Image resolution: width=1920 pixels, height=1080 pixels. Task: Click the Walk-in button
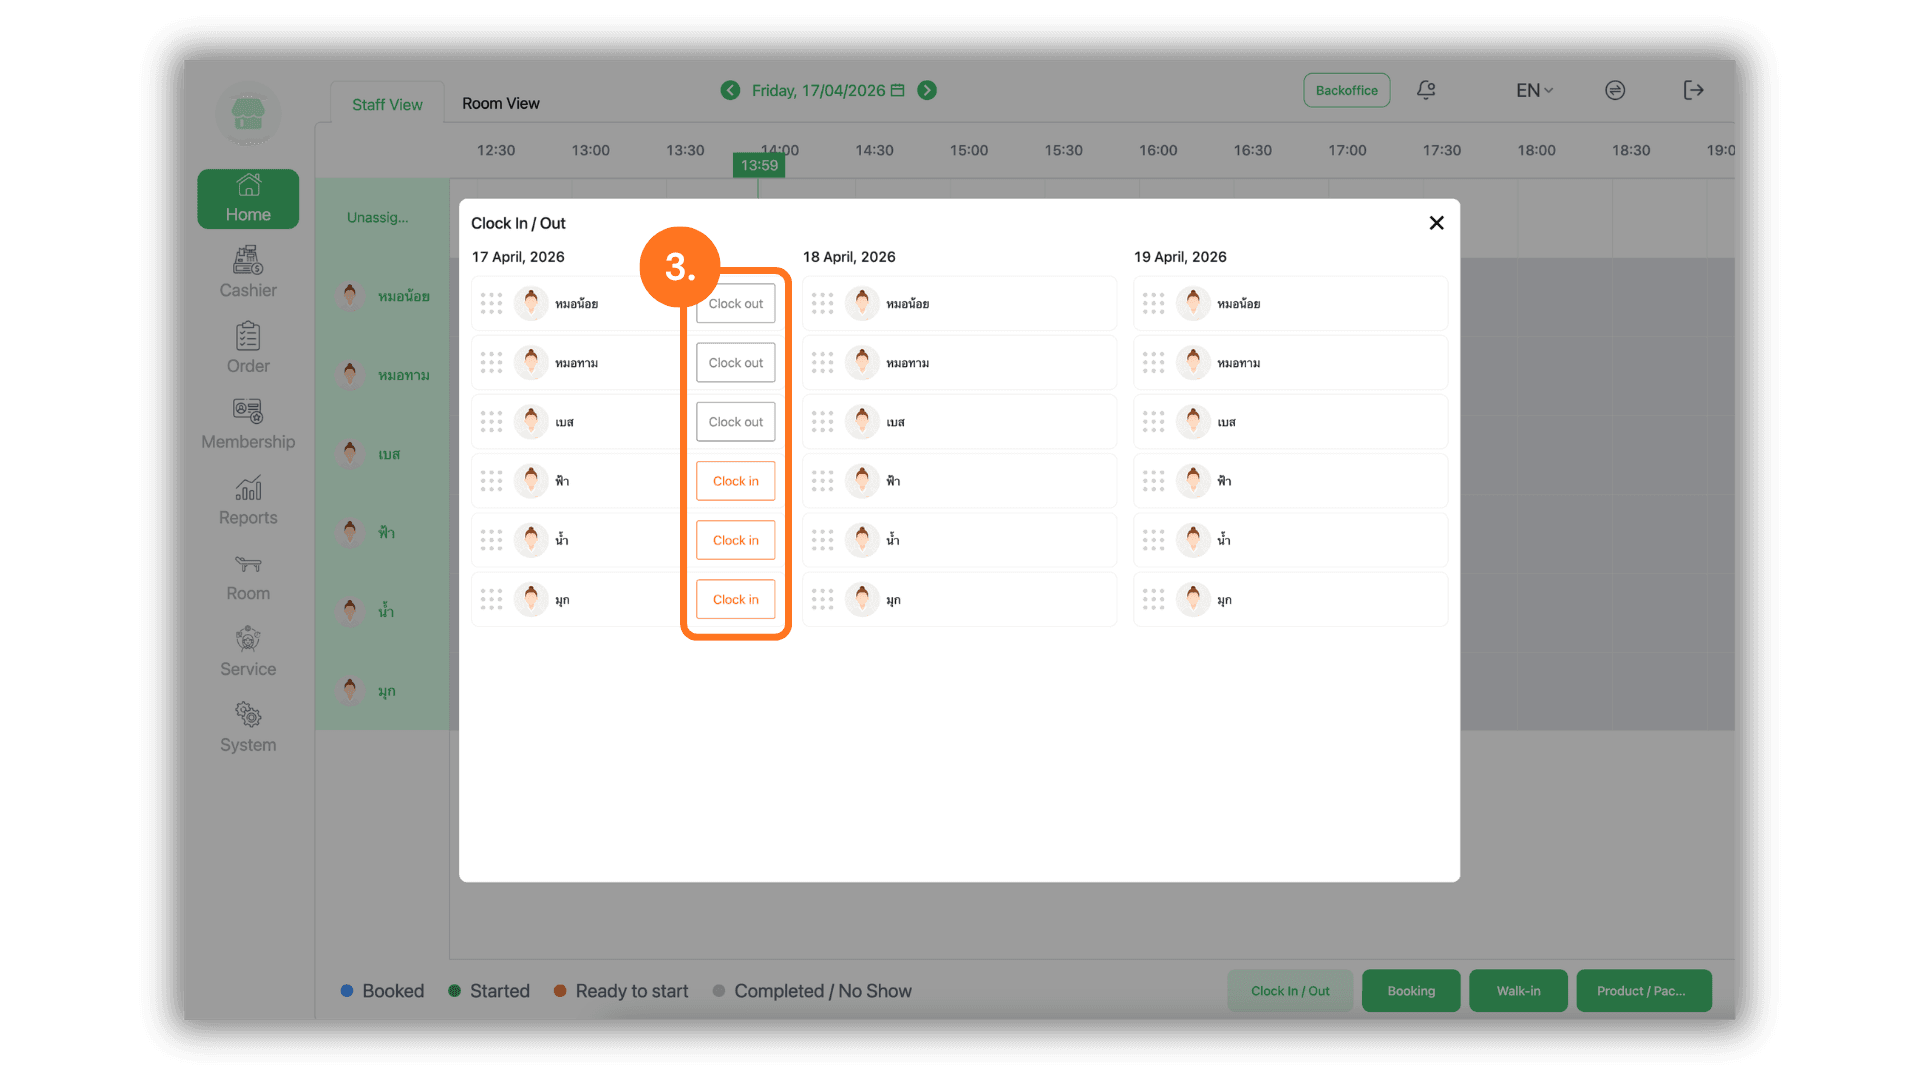(1518, 991)
